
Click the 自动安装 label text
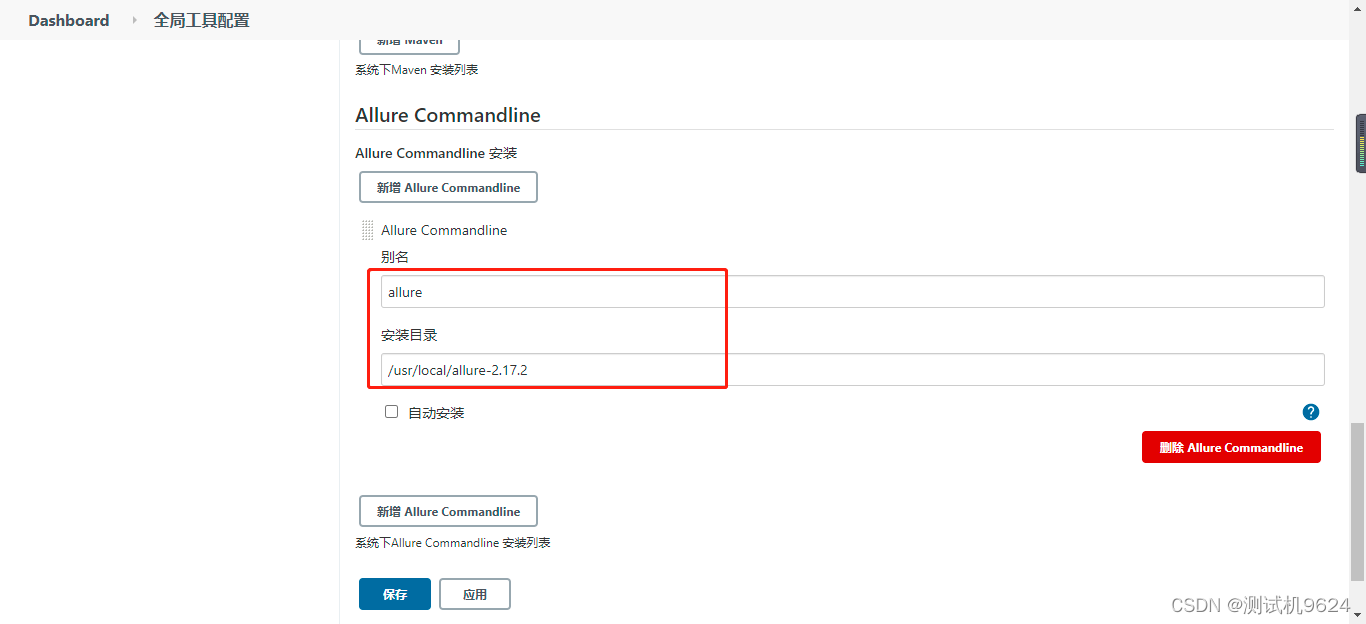coord(436,413)
